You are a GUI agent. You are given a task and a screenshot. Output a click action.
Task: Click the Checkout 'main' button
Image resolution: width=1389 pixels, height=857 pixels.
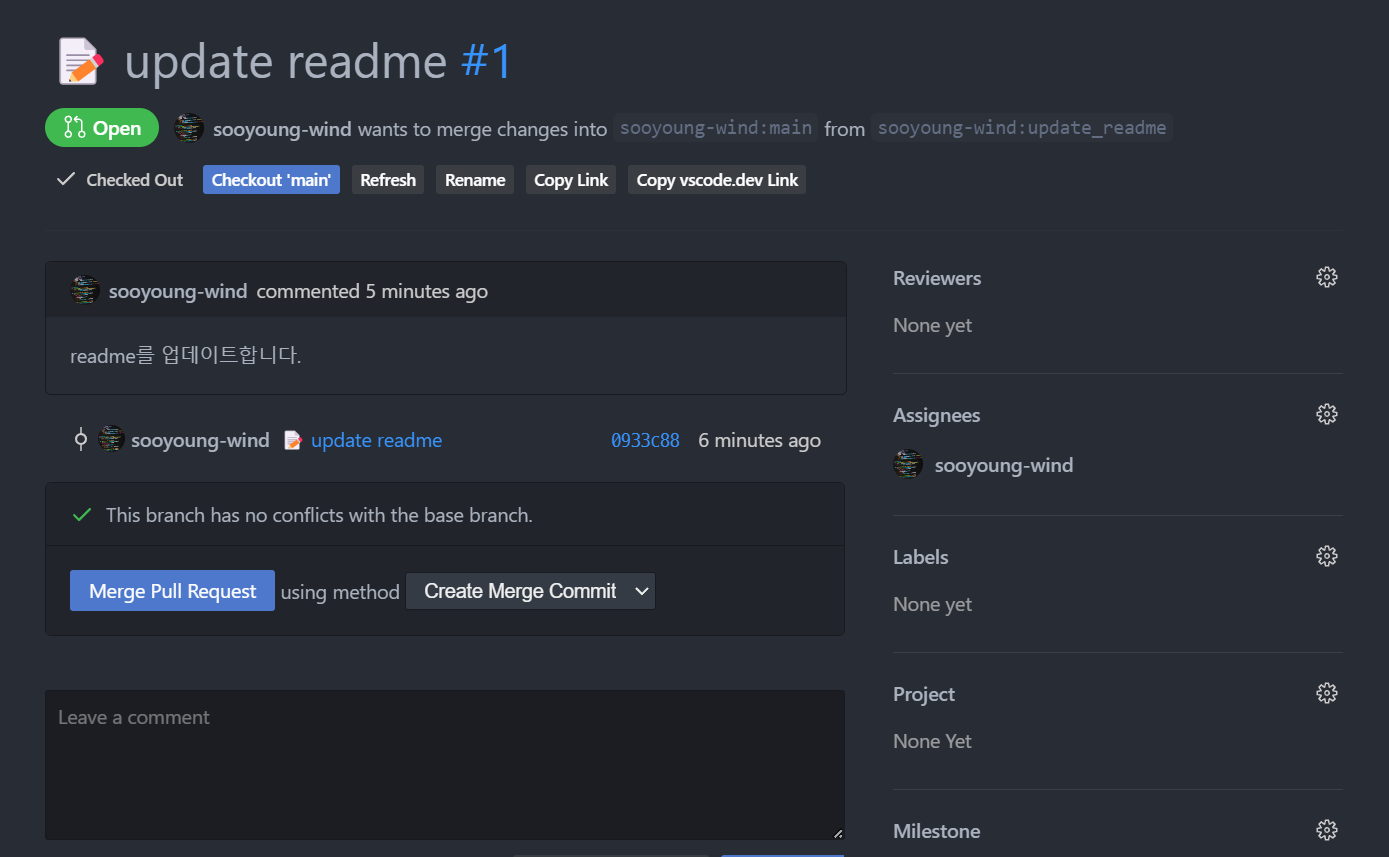tap(271, 180)
